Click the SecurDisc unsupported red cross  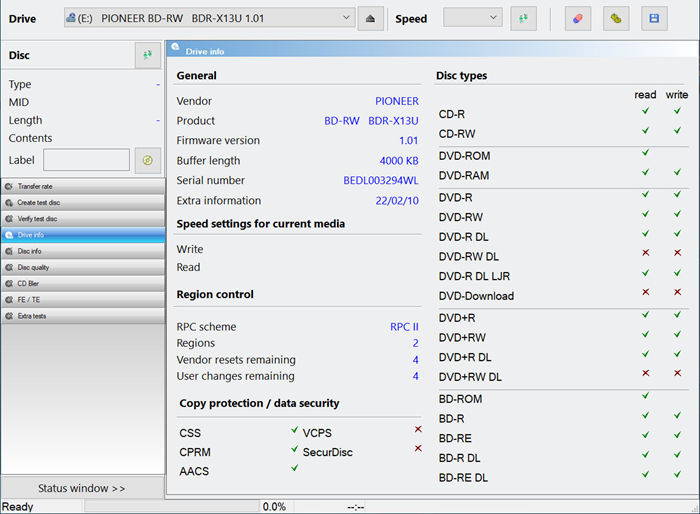[x=418, y=448]
